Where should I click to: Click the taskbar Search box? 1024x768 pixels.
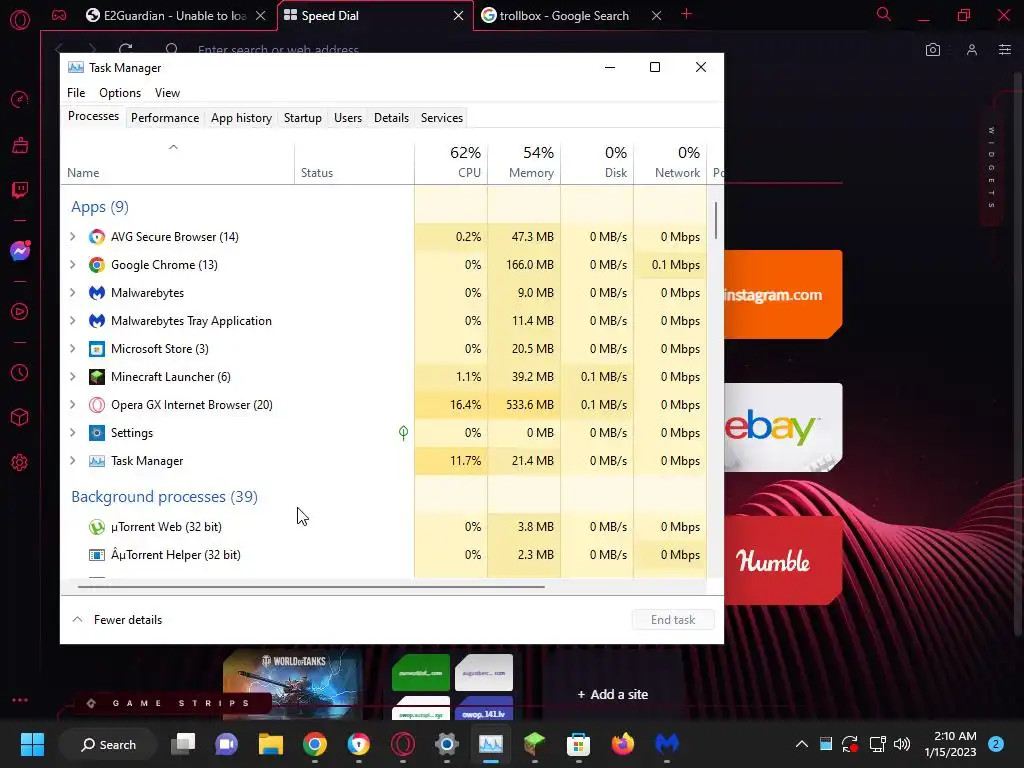coord(108,744)
